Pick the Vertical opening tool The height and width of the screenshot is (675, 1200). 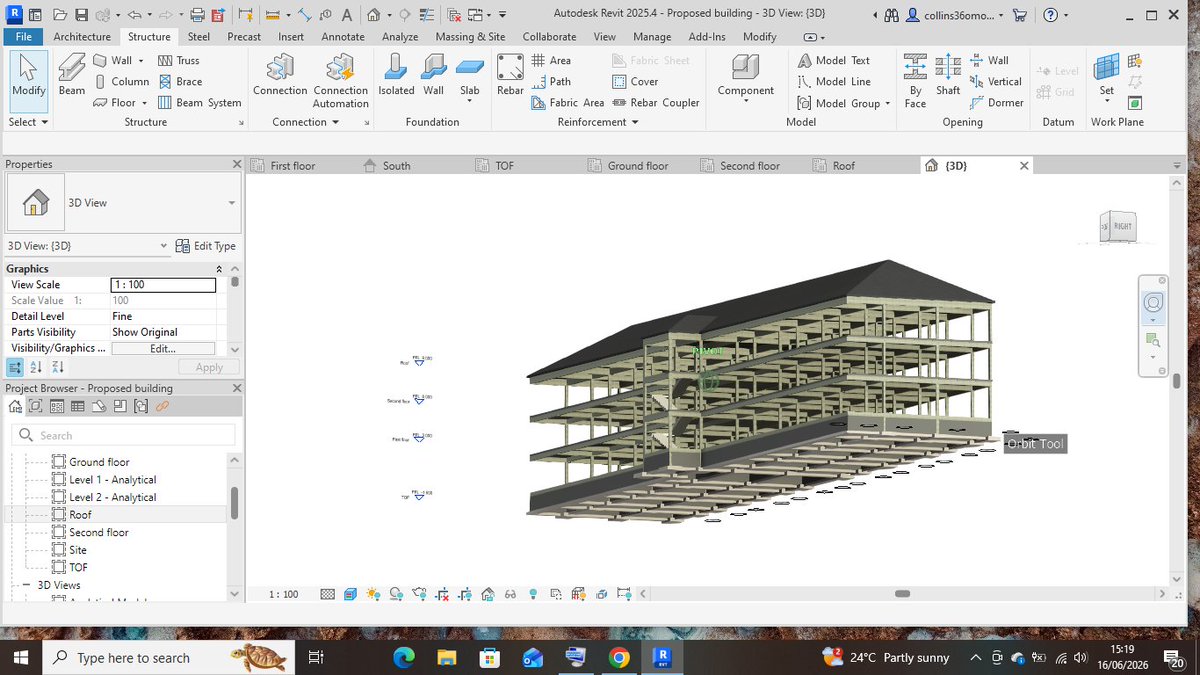[995, 82]
